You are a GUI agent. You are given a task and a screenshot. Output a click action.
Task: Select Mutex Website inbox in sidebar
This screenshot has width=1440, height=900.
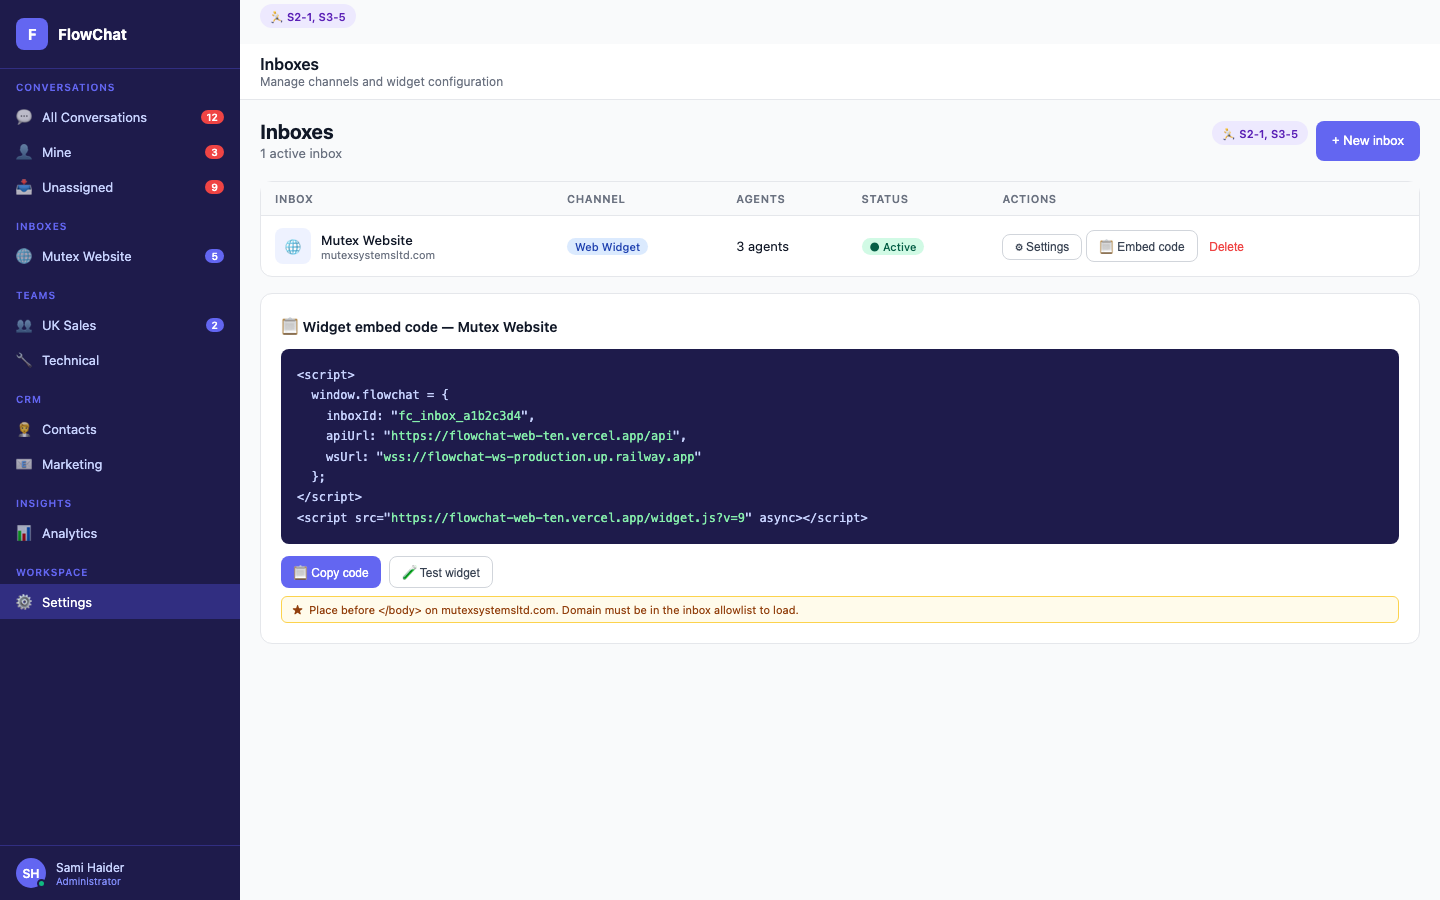tap(120, 256)
